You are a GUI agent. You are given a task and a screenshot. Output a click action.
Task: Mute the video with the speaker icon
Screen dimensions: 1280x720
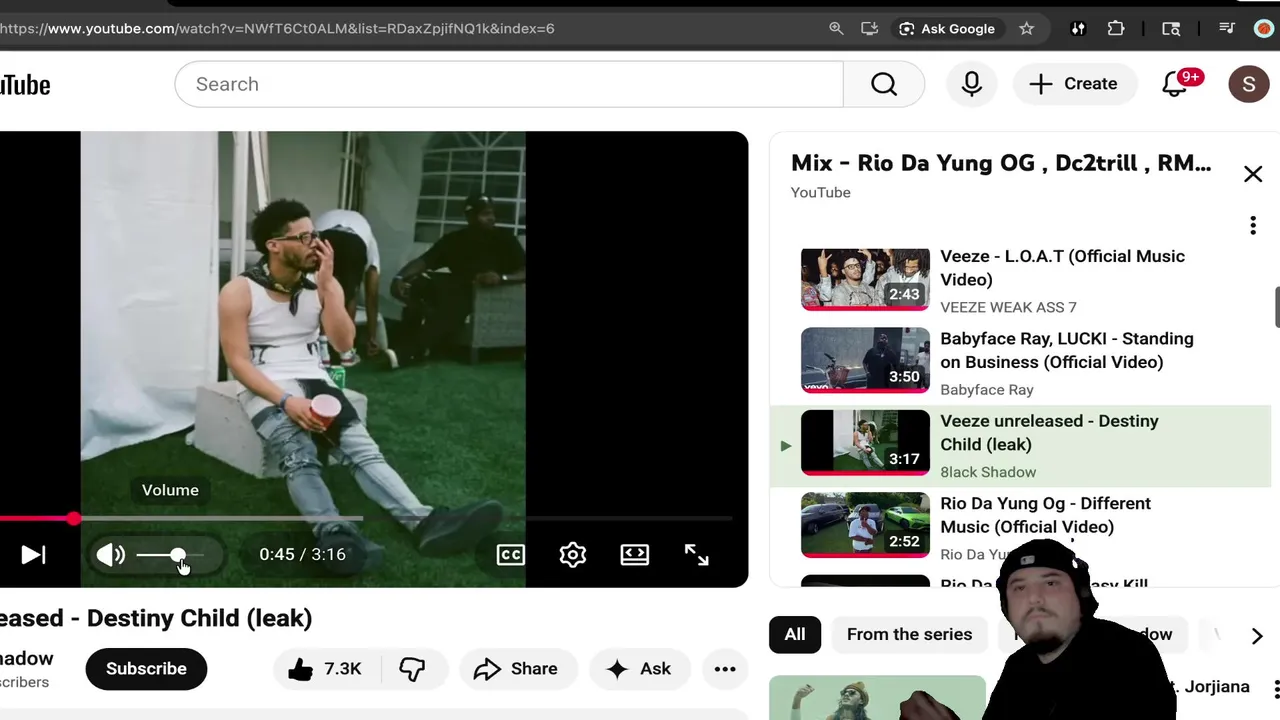pyautogui.click(x=110, y=555)
